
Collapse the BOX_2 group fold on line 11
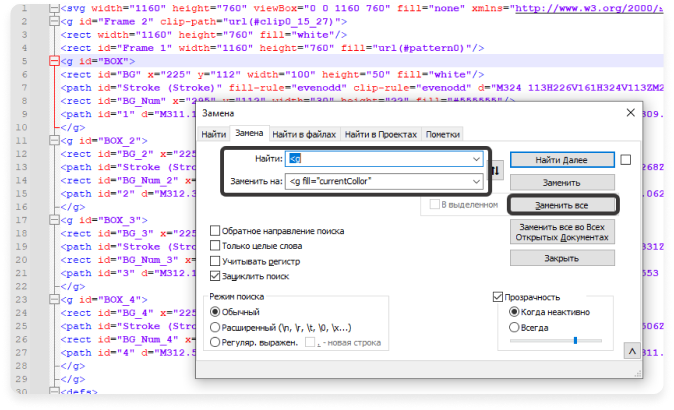tap(54, 141)
